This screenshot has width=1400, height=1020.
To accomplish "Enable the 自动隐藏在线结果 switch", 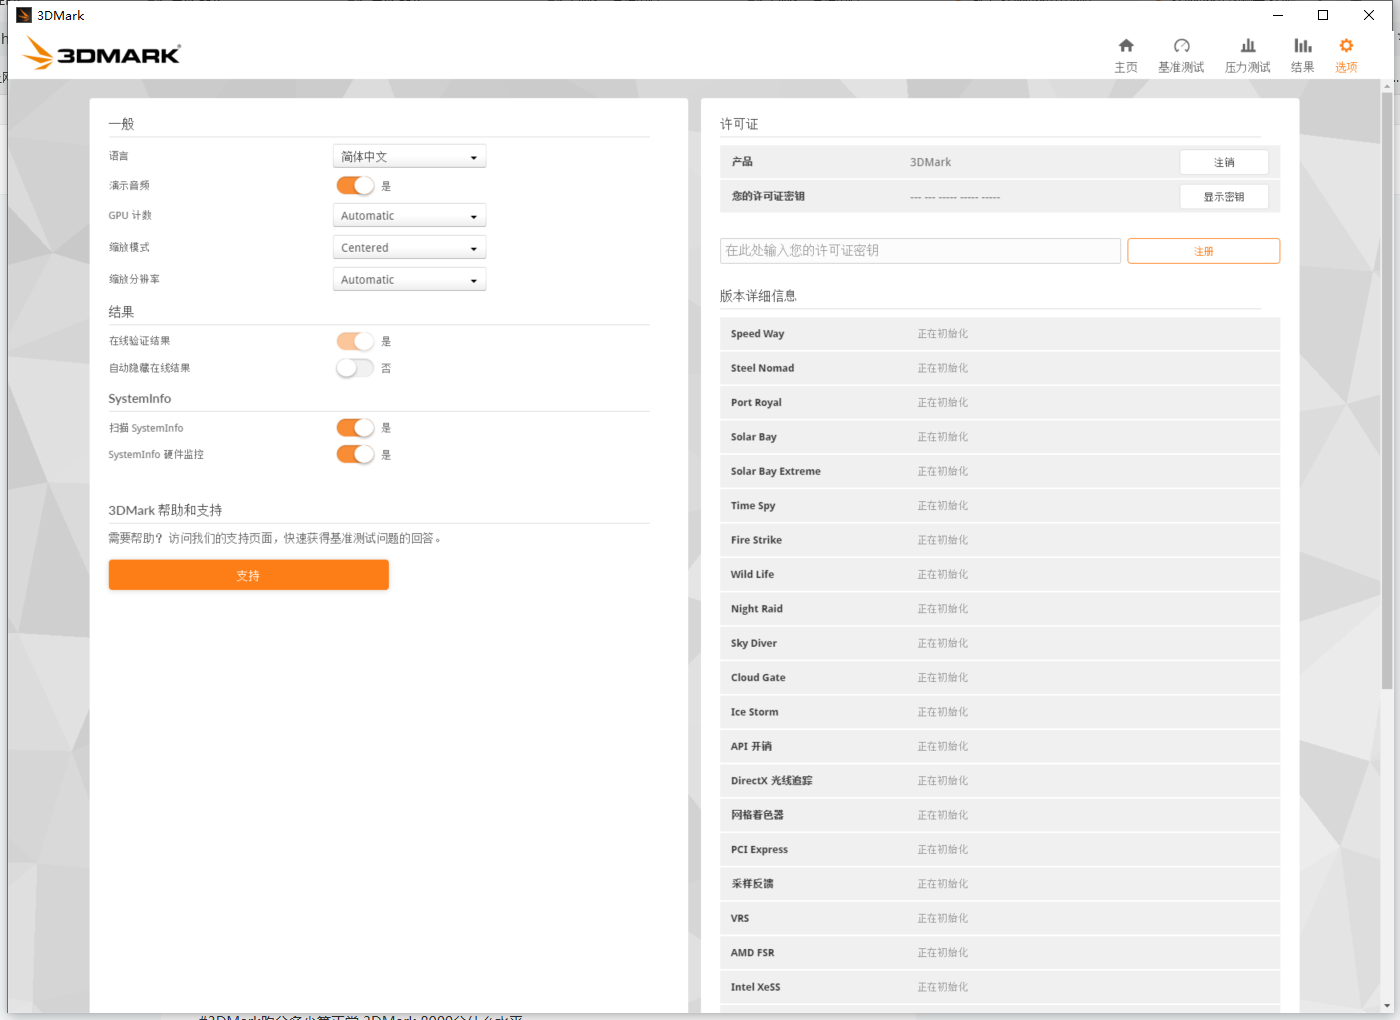I will click(x=355, y=368).
